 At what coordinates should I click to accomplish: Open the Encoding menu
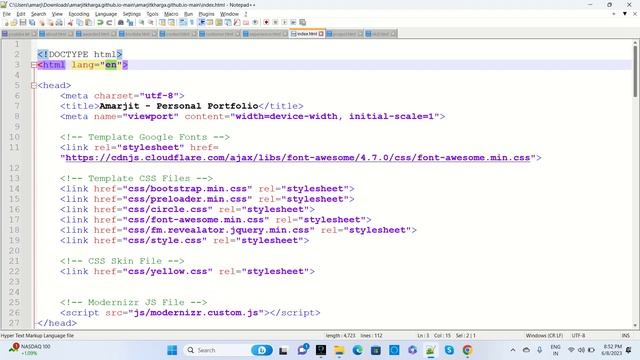79,14
